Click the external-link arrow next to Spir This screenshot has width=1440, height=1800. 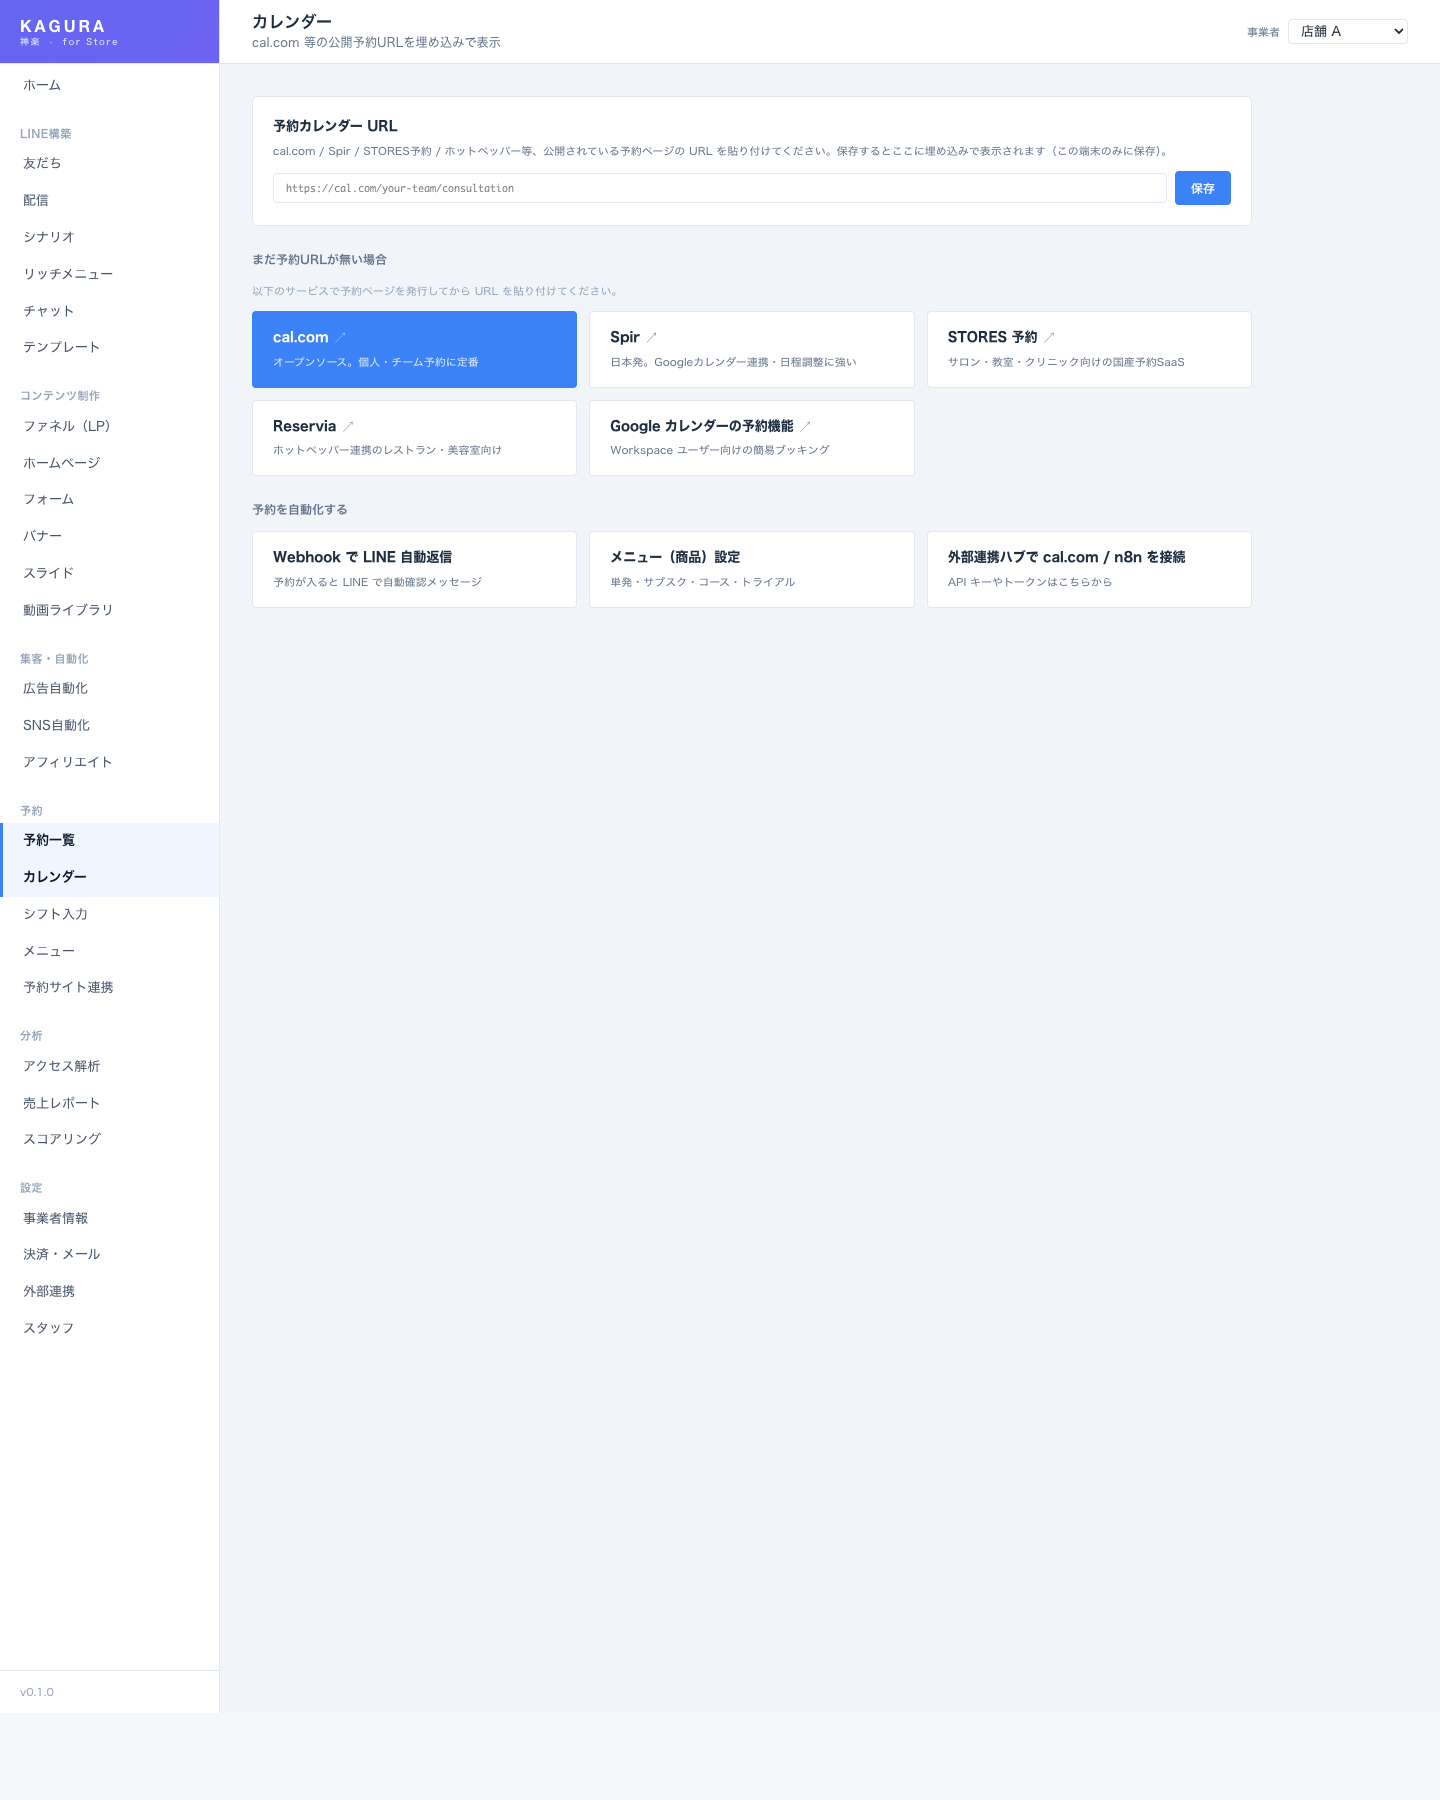(651, 338)
